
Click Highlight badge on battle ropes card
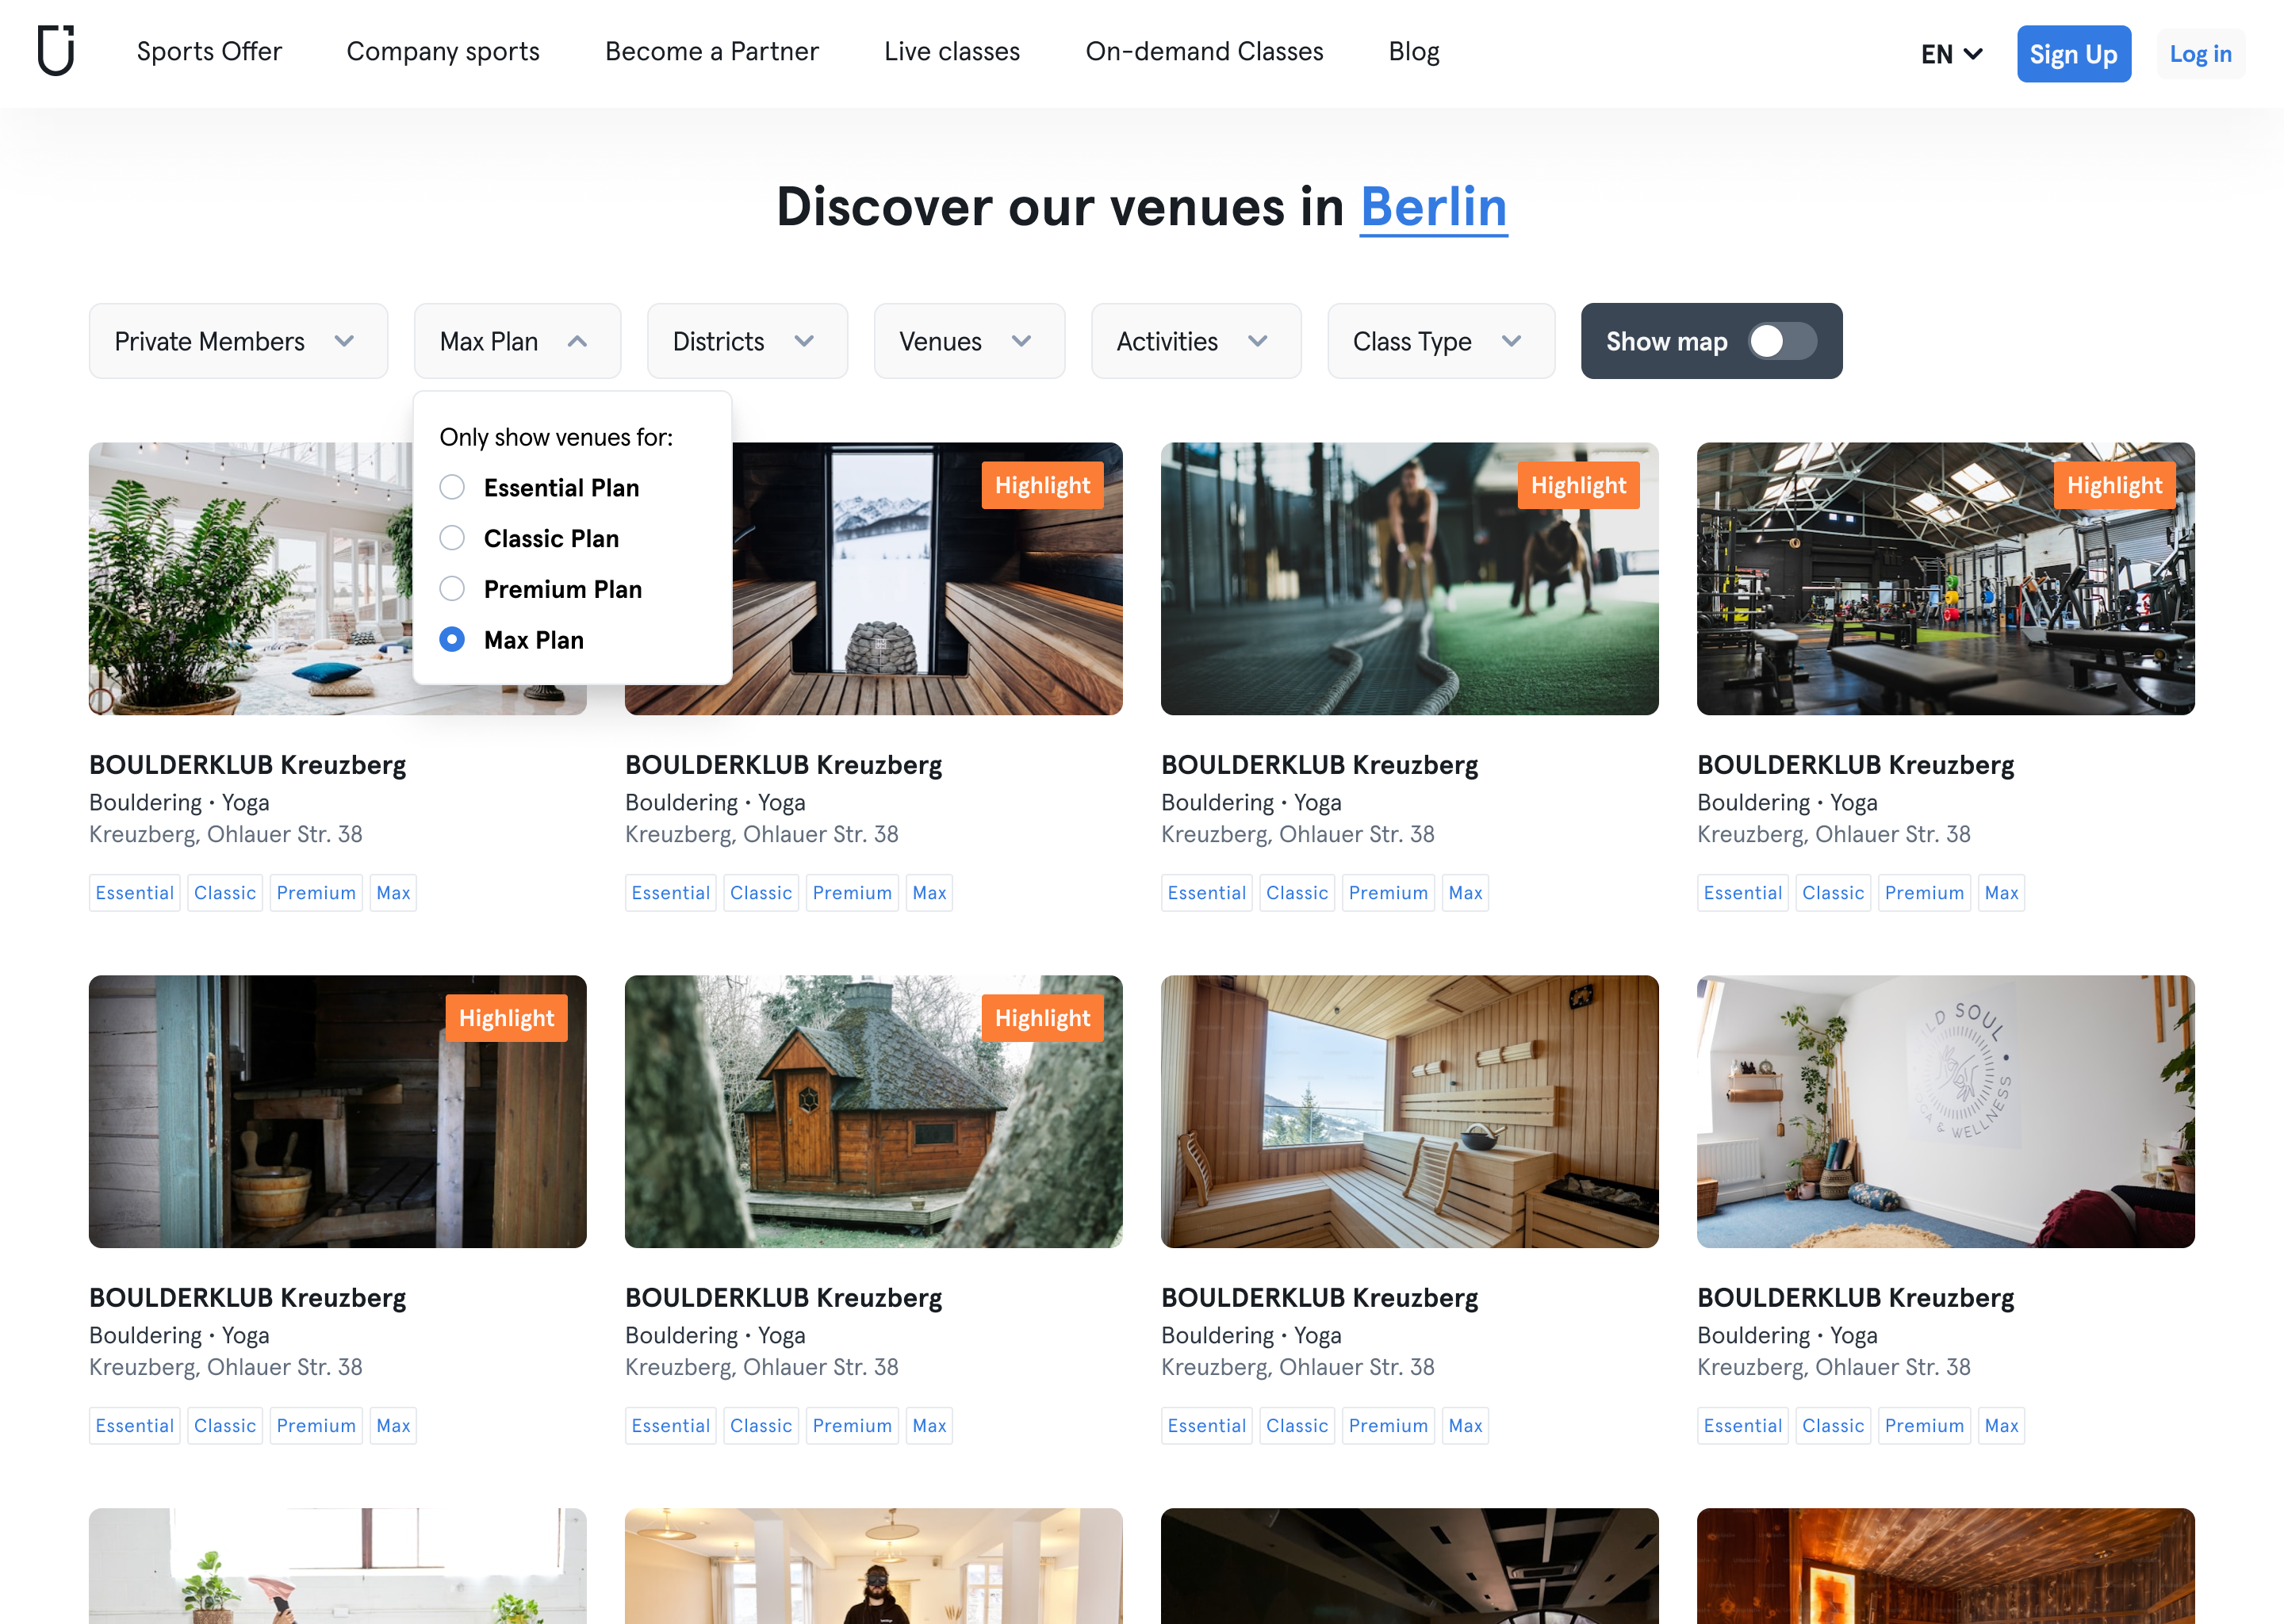click(x=1578, y=485)
